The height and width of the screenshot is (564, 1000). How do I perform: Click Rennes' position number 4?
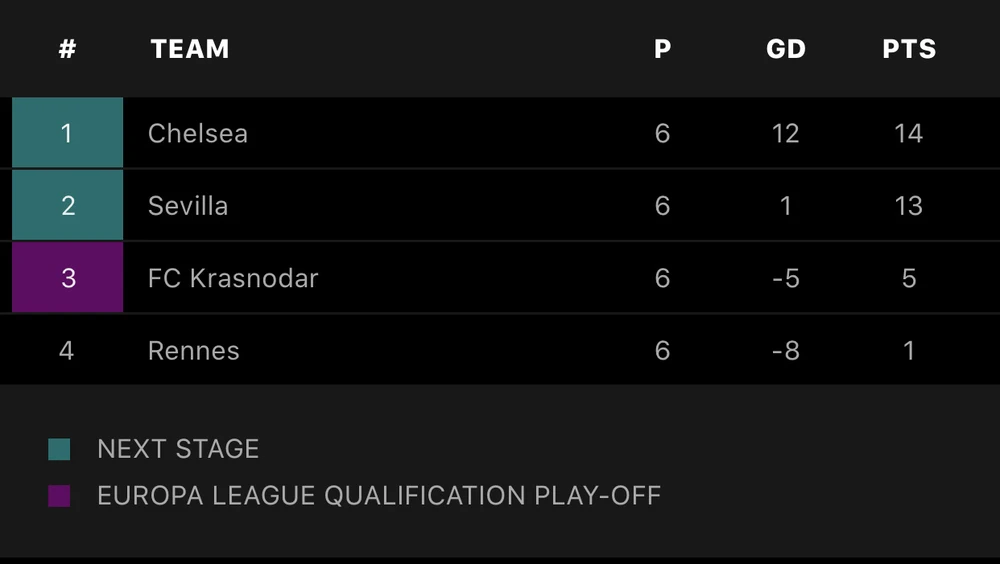67,351
